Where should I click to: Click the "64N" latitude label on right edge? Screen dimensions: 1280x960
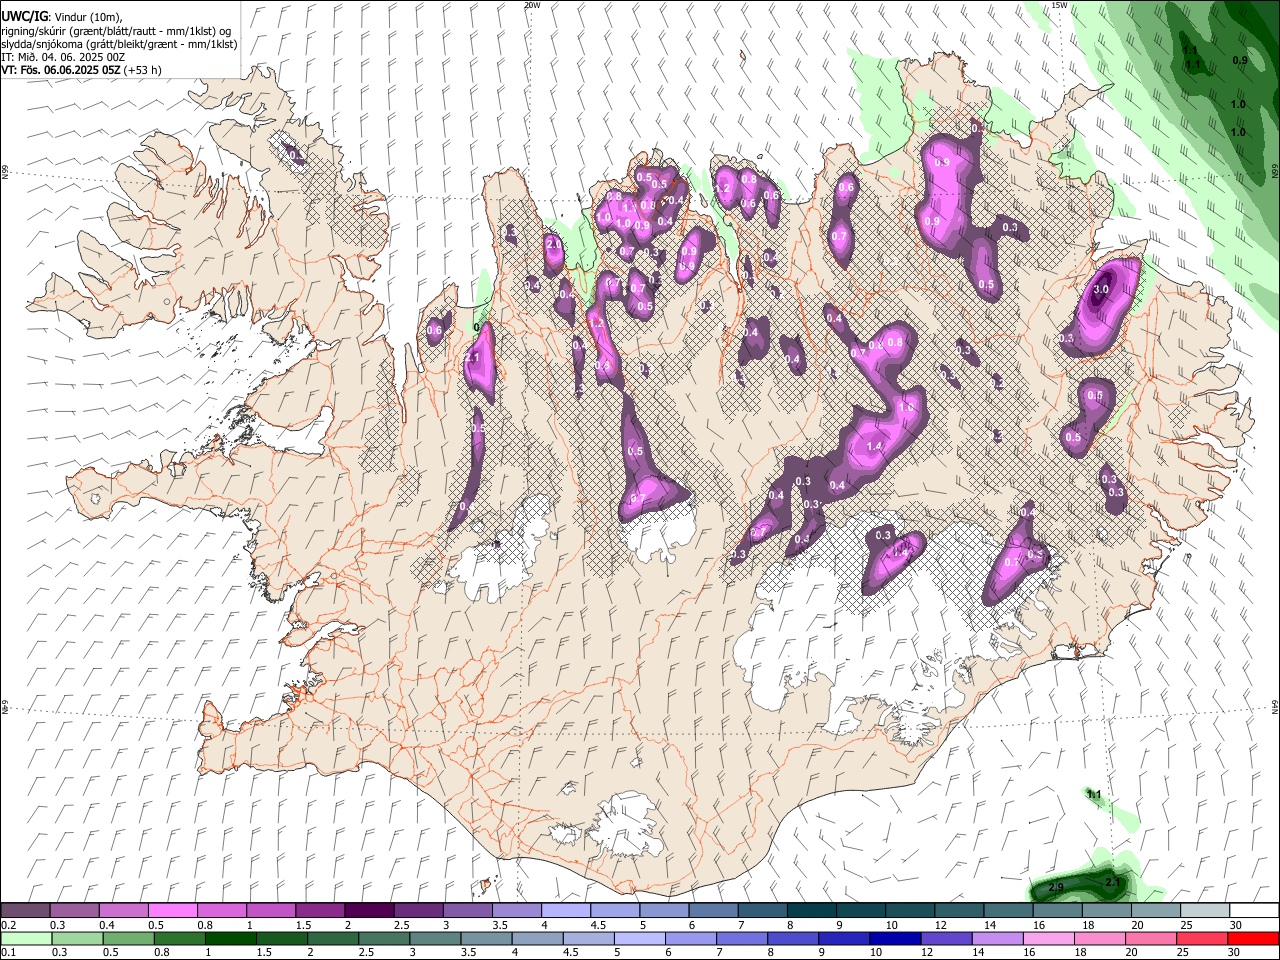click(1275, 705)
